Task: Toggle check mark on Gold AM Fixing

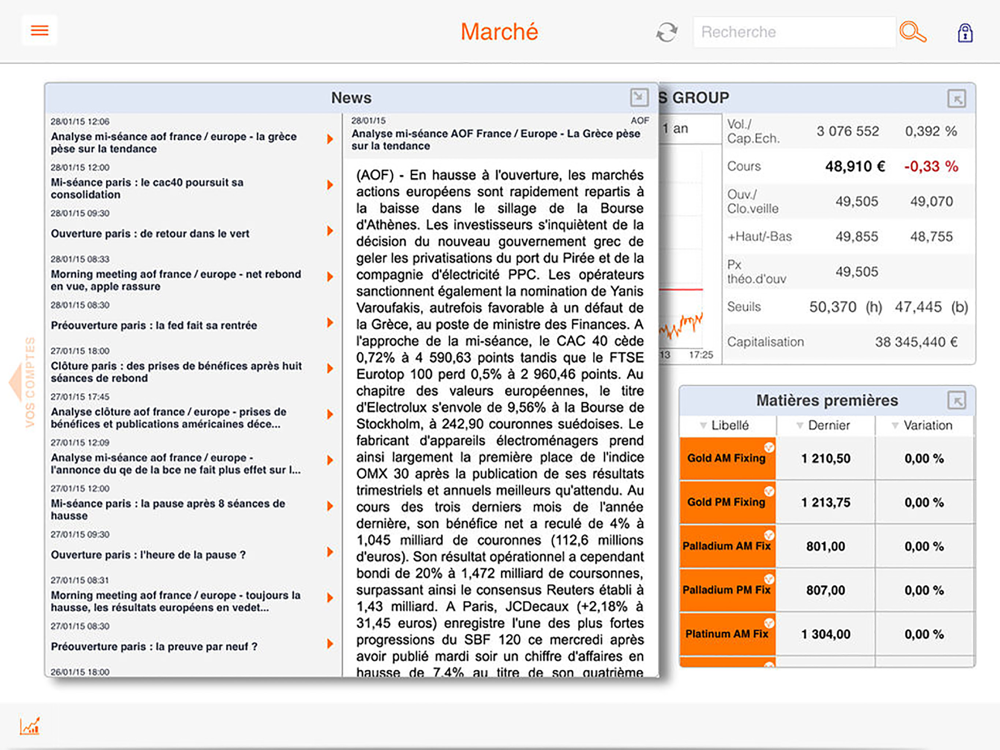Action: pyautogui.click(x=769, y=447)
